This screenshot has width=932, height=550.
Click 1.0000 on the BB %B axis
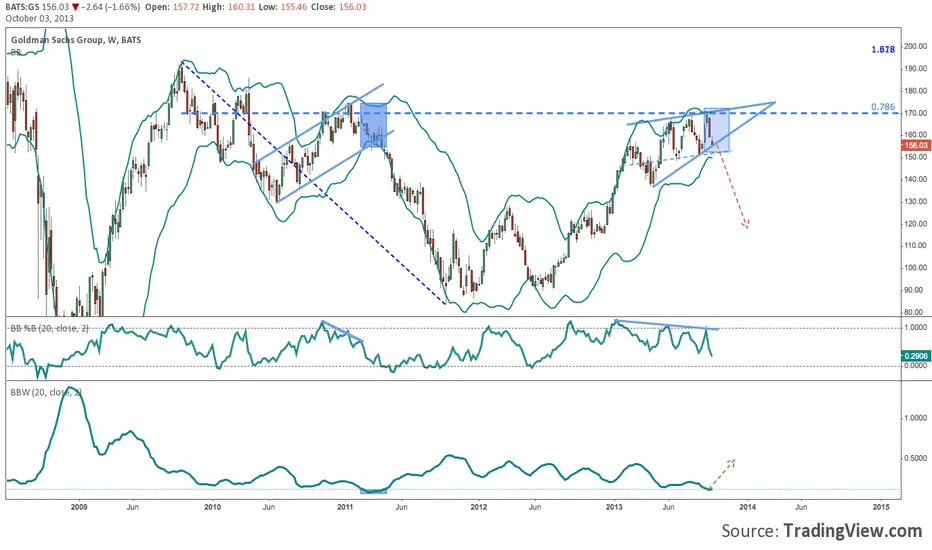point(915,328)
